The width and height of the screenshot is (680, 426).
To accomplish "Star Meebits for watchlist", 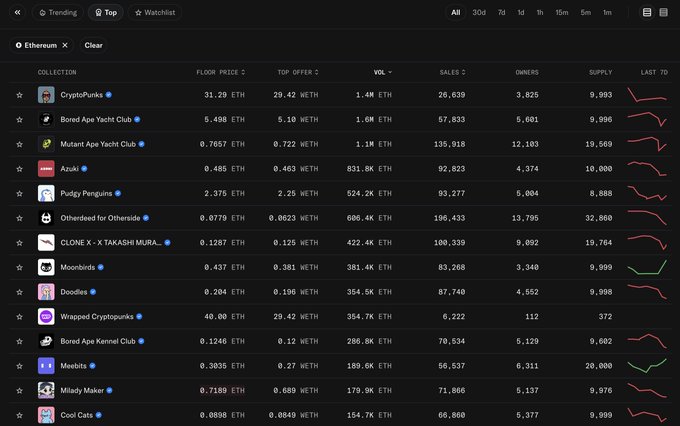I will (x=20, y=366).
